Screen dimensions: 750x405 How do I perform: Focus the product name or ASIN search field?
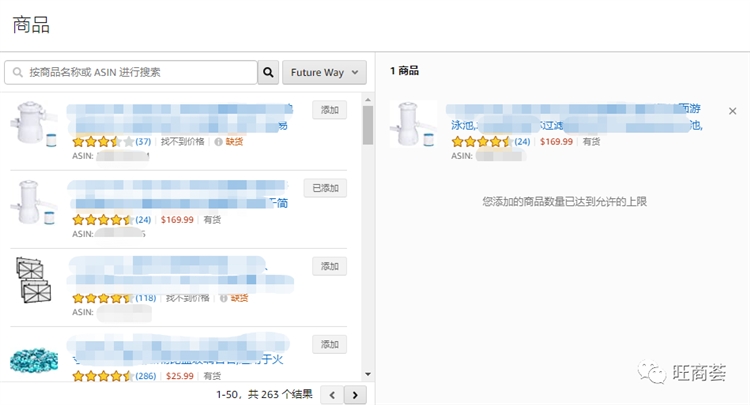(x=131, y=72)
